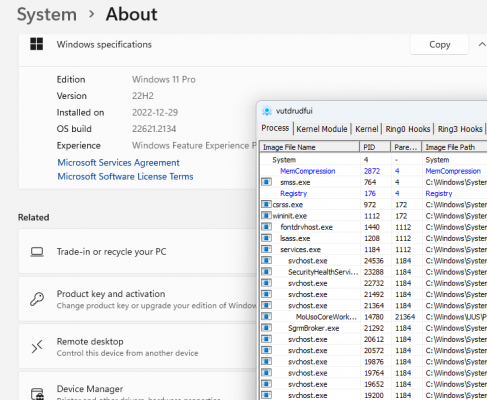Sort by Parent PID column header

(406, 147)
